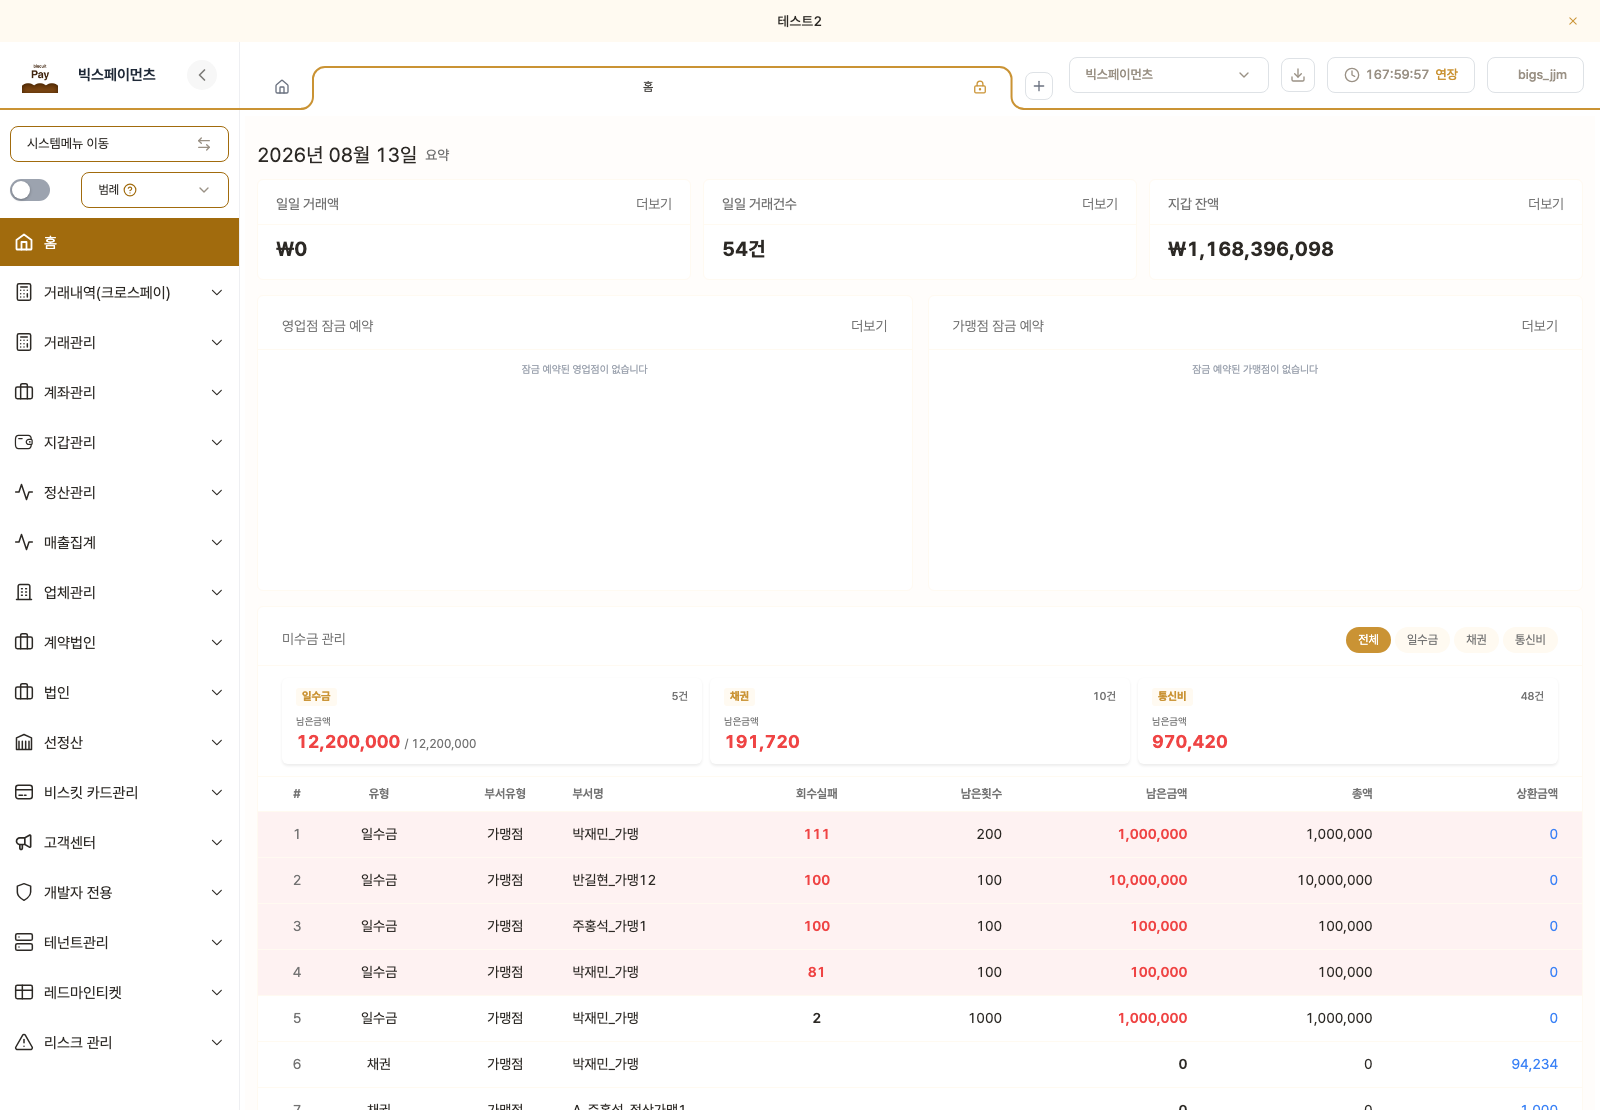Open the 거래내역(크로스페이) menu
Screen dimensions: 1600x1110
(119, 292)
